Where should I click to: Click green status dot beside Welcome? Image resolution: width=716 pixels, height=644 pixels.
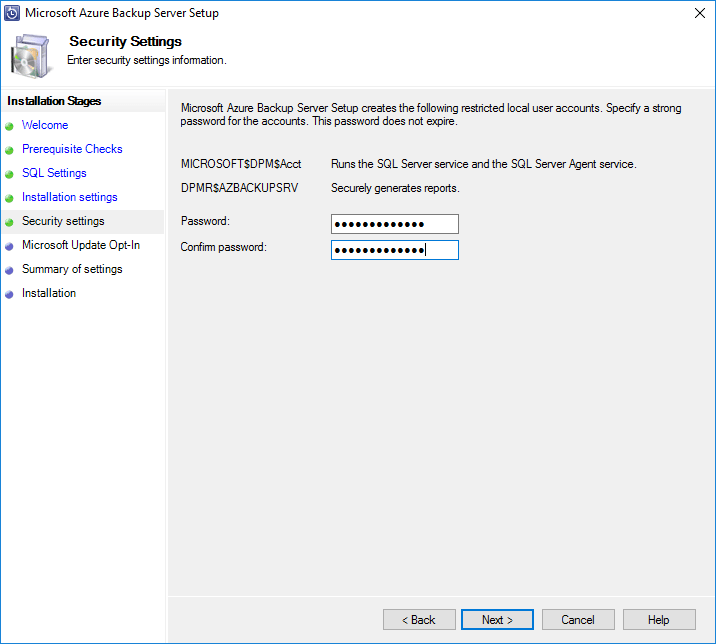click(9, 127)
